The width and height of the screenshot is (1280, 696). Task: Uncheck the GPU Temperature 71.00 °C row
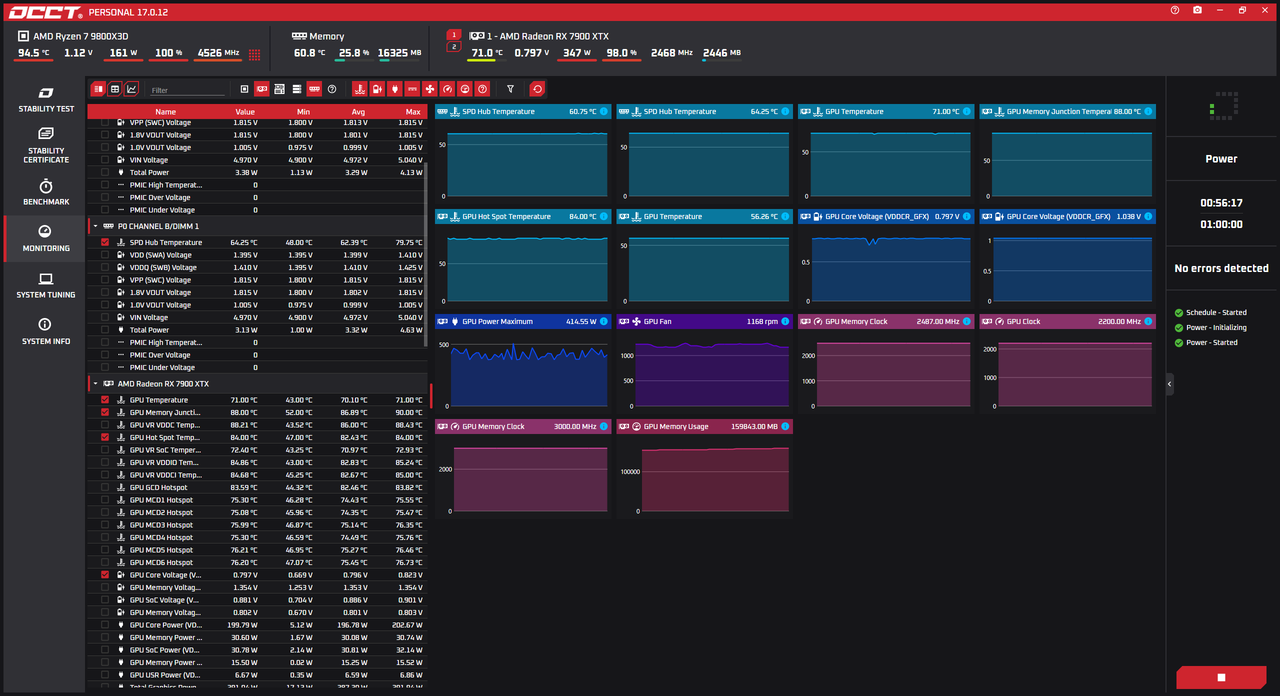pyautogui.click(x=105, y=400)
